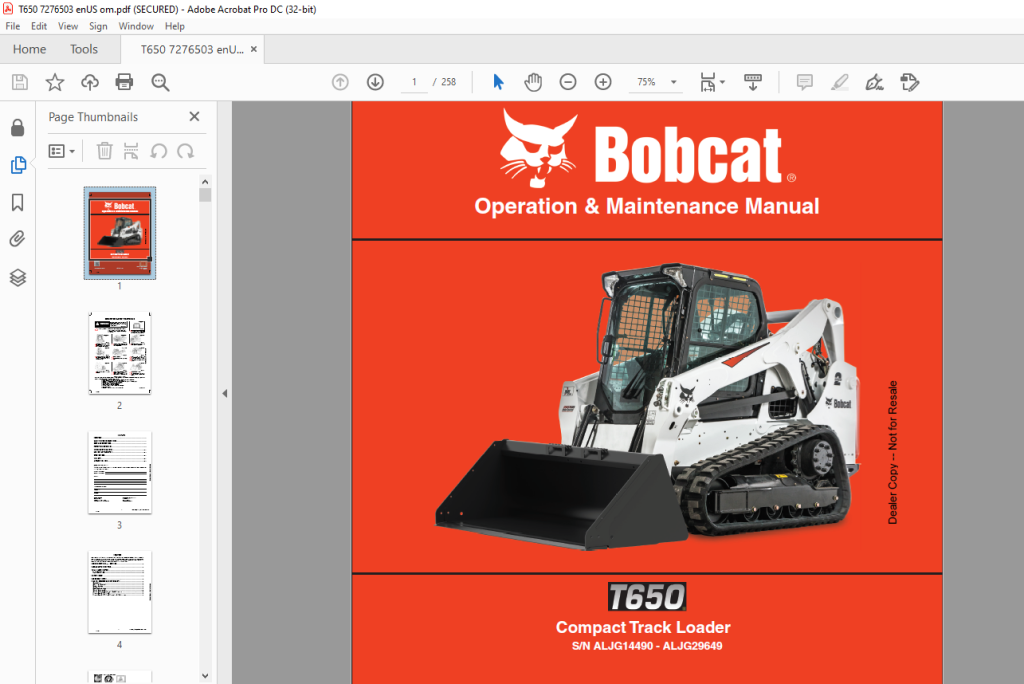
Task: Open the View menu
Action: 68,26
